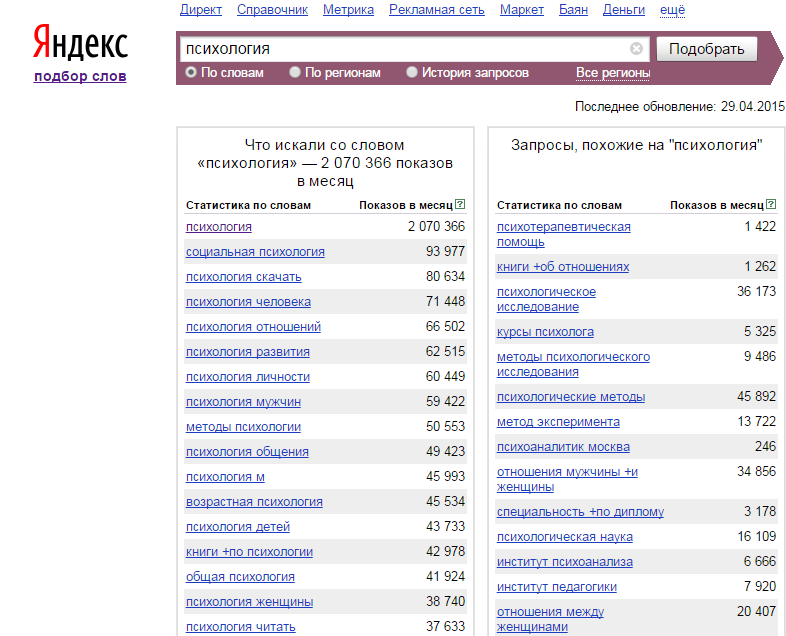This screenshot has width=786, height=636.
Task: Click the Яндекс logo
Action: click(80, 42)
